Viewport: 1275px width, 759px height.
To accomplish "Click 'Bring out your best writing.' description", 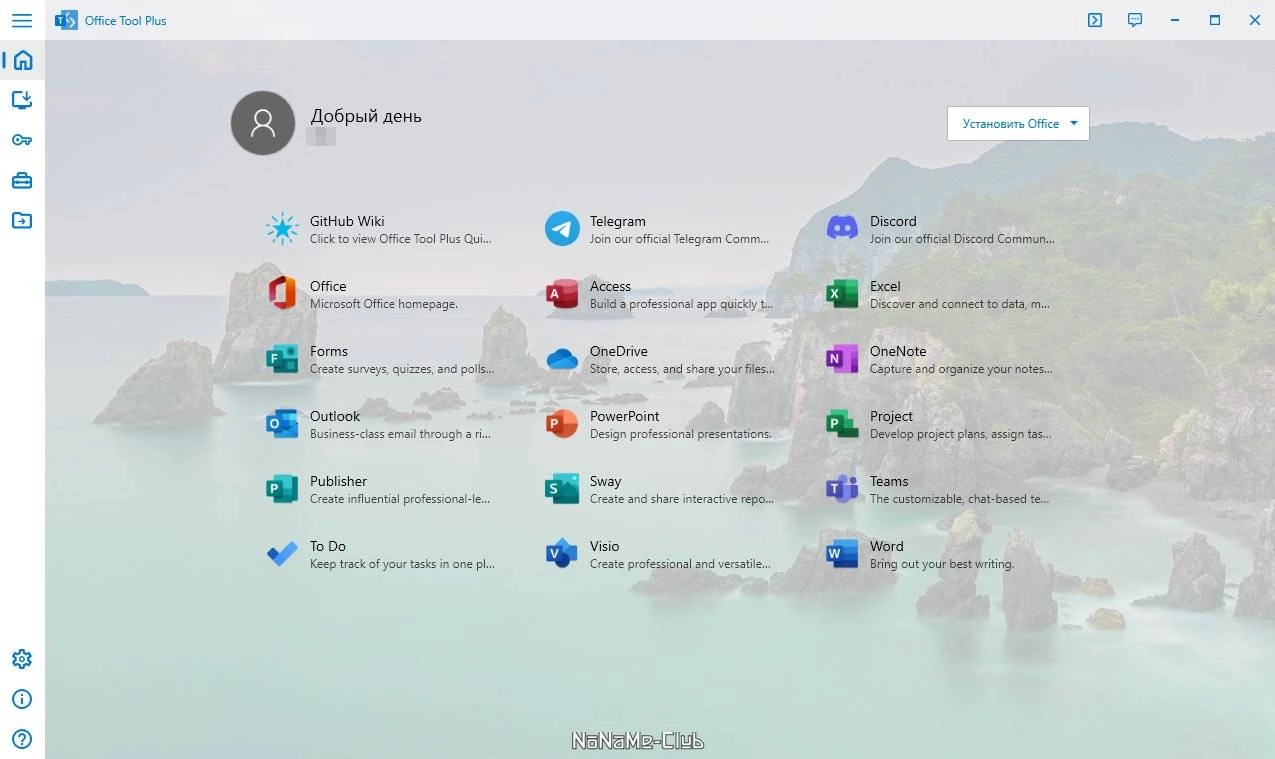I will pyautogui.click(x=942, y=564).
